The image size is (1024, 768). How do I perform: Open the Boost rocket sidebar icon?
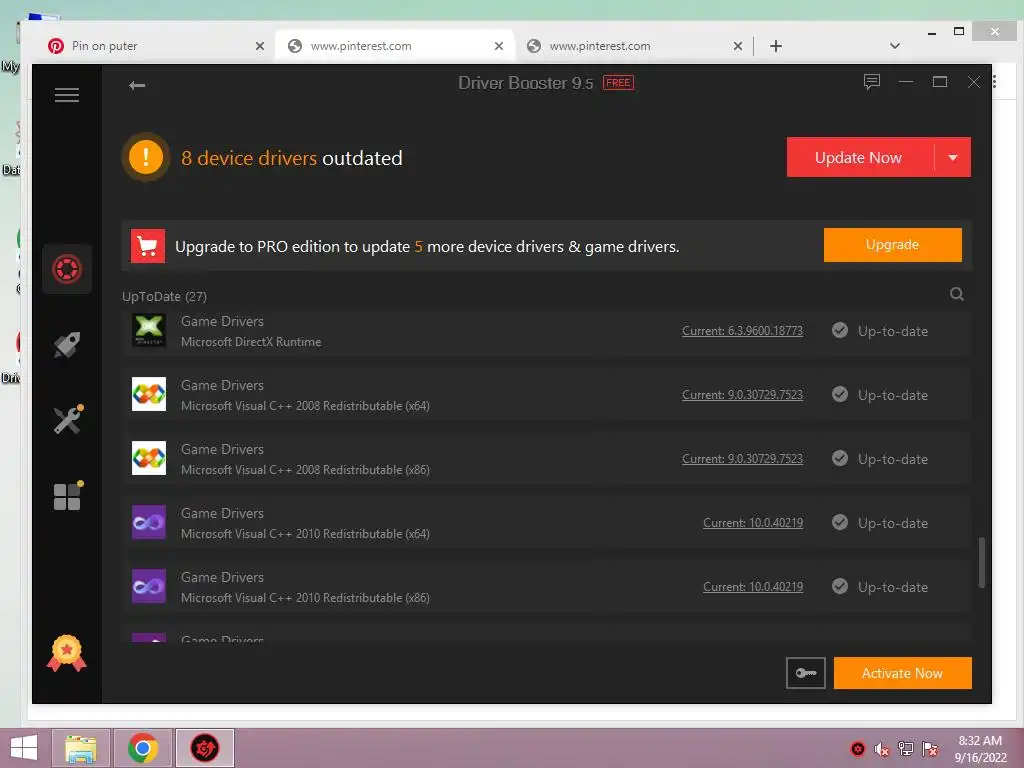coord(67,345)
